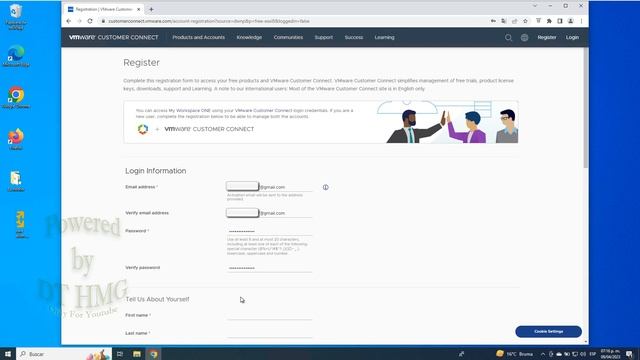Viewport: 640px width, 360px height.
Task: Bookmark this page with the star
Action: coord(525,21)
